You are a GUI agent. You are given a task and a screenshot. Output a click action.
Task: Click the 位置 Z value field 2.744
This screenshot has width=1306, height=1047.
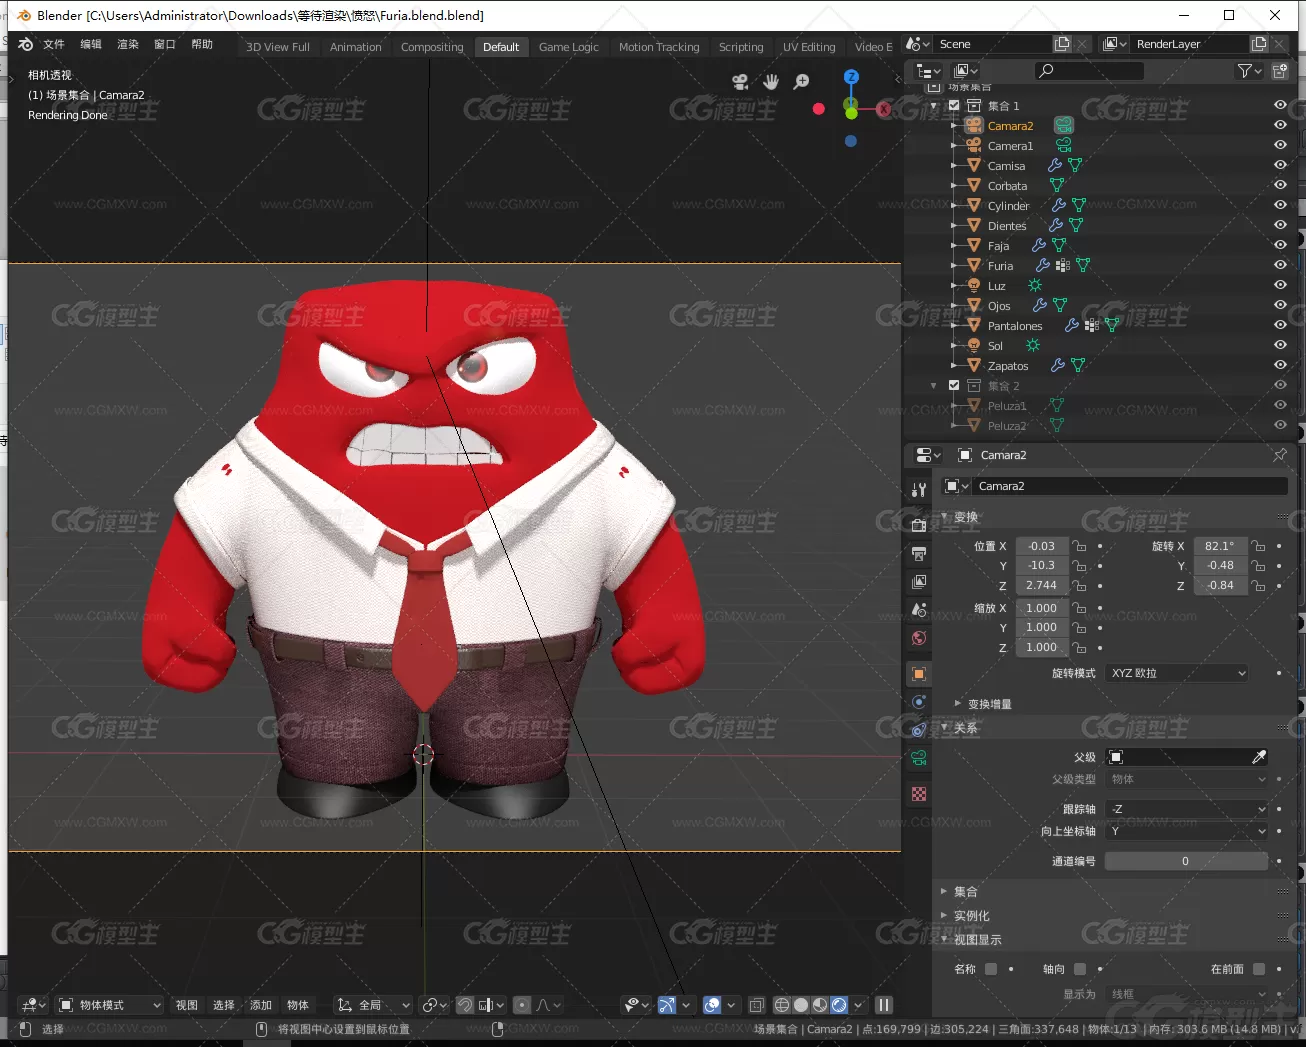click(x=1041, y=585)
